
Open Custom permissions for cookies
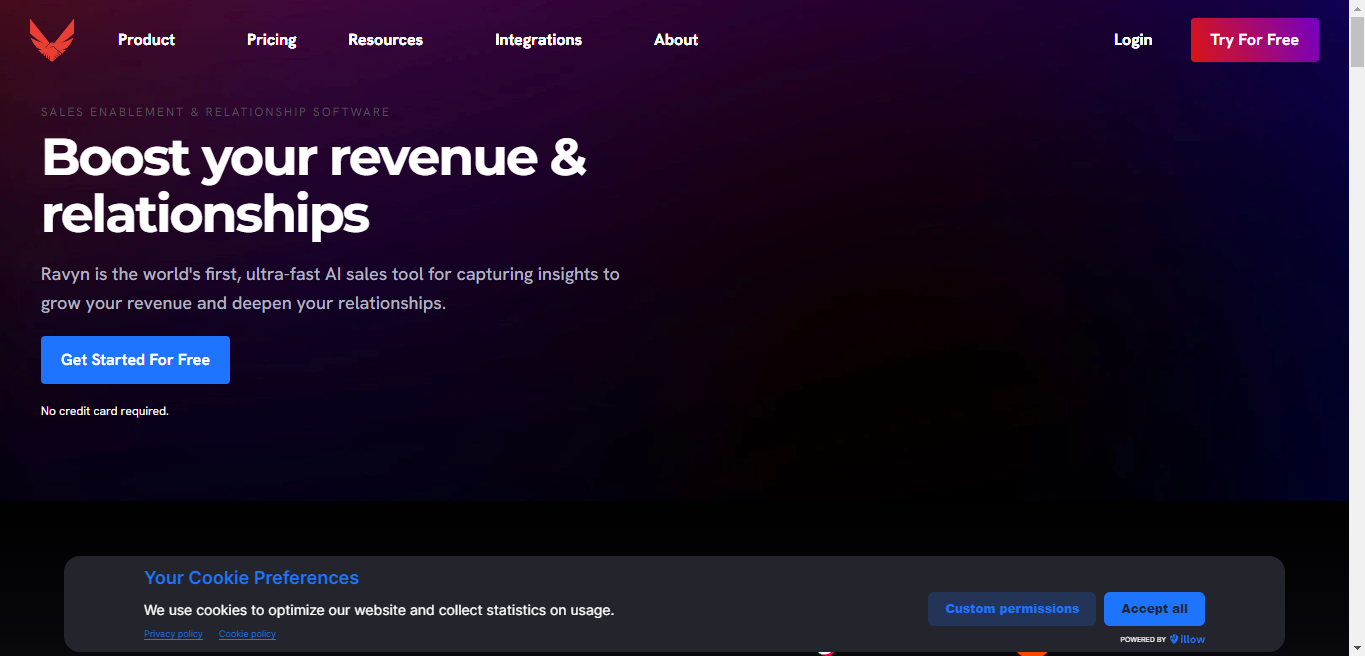click(x=1012, y=609)
